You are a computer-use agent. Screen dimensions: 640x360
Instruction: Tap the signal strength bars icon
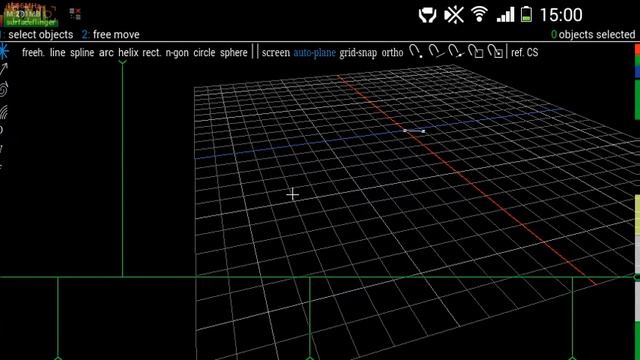click(x=505, y=15)
